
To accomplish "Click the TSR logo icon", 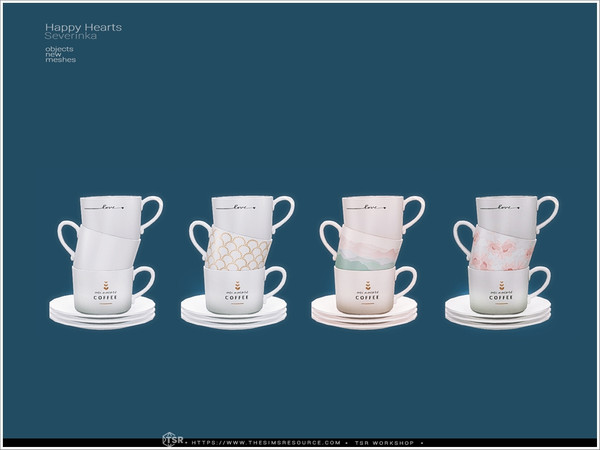I will click(x=173, y=439).
